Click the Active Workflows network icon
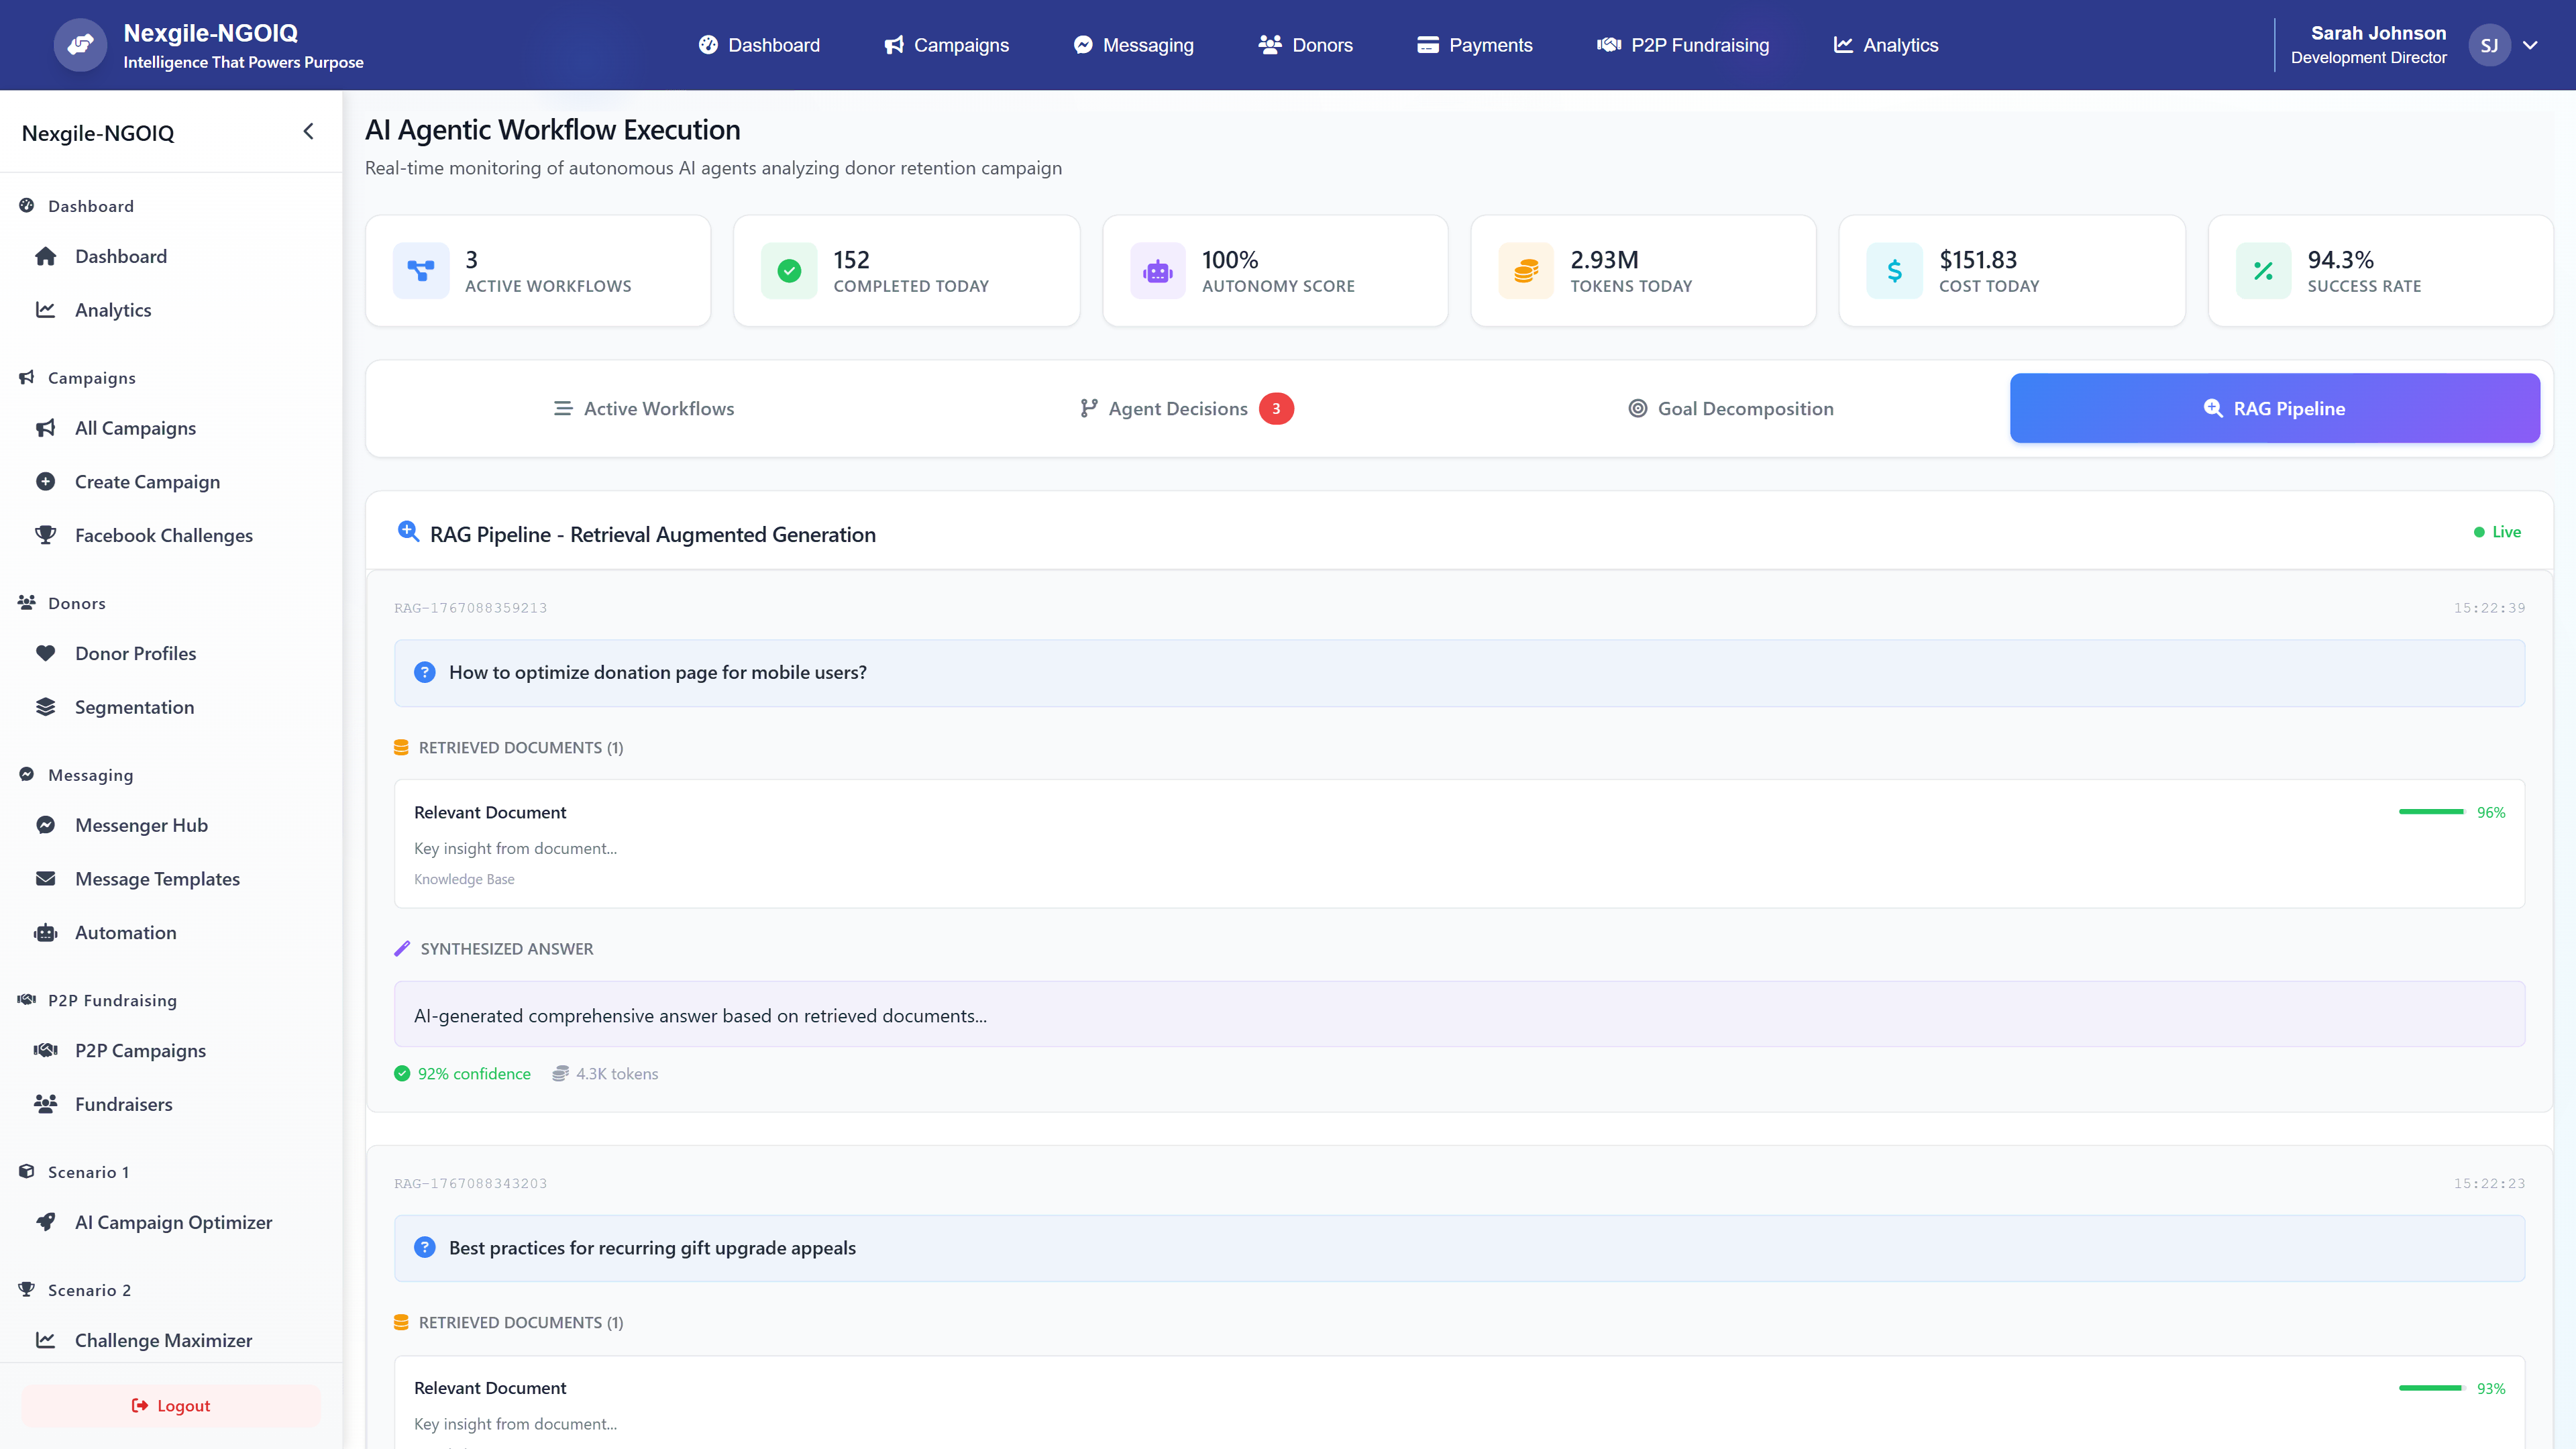This screenshot has height=1449, width=2576. [421, 270]
